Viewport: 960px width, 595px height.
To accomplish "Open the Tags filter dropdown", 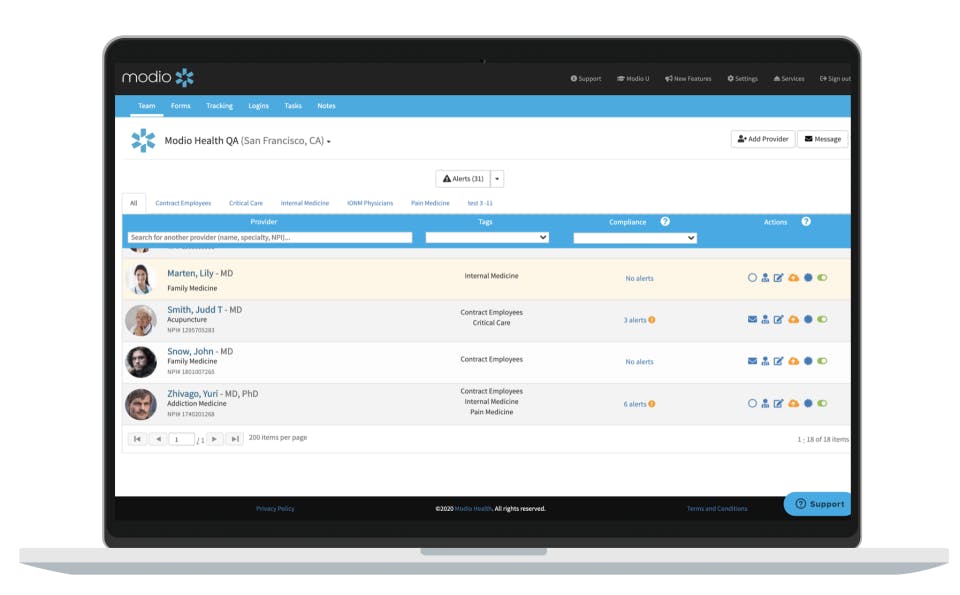I will pos(487,237).
